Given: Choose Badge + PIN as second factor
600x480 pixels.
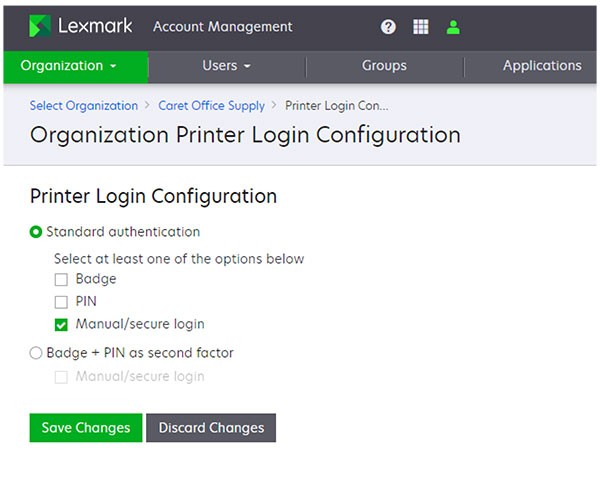Looking at the screenshot, I should pyautogui.click(x=36, y=353).
